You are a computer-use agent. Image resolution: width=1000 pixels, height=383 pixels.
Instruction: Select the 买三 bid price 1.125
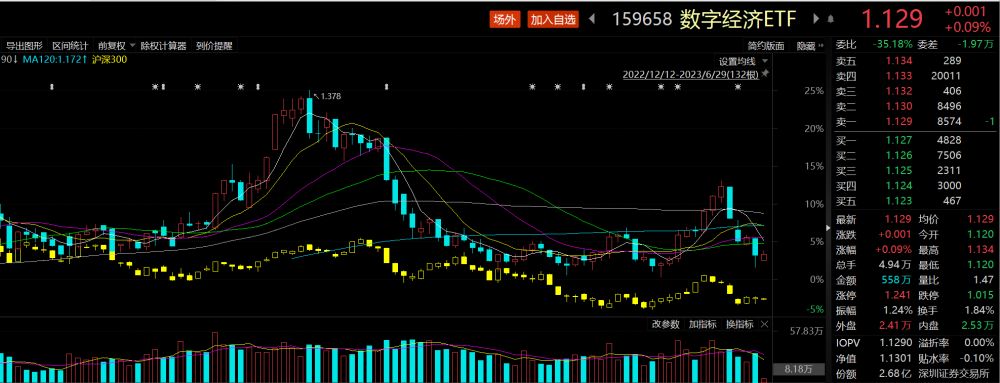coord(900,171)
